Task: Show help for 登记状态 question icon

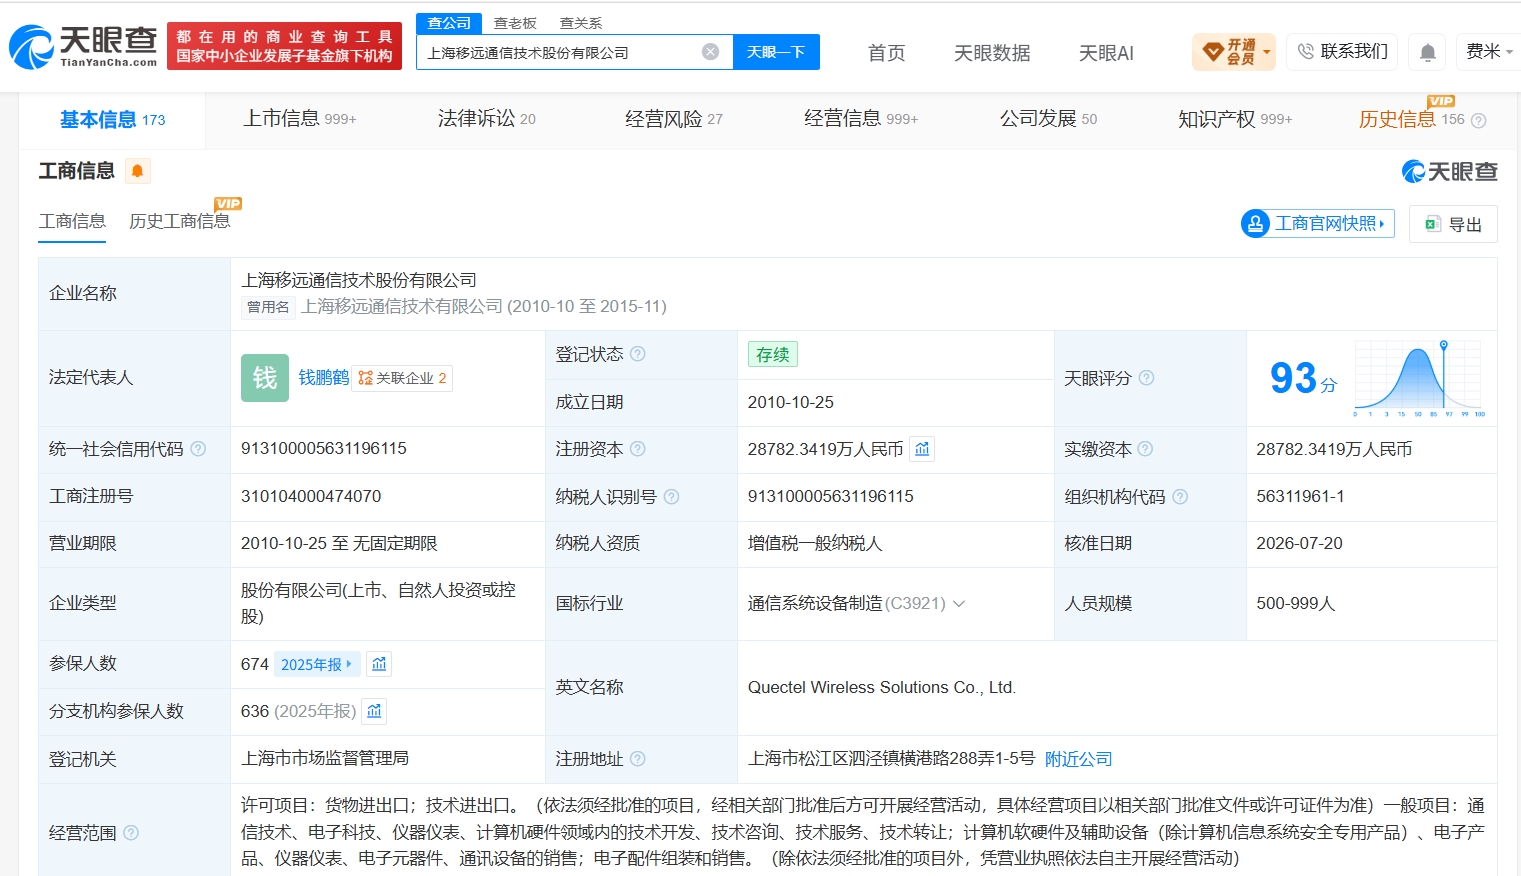Action: click(638, 354)
